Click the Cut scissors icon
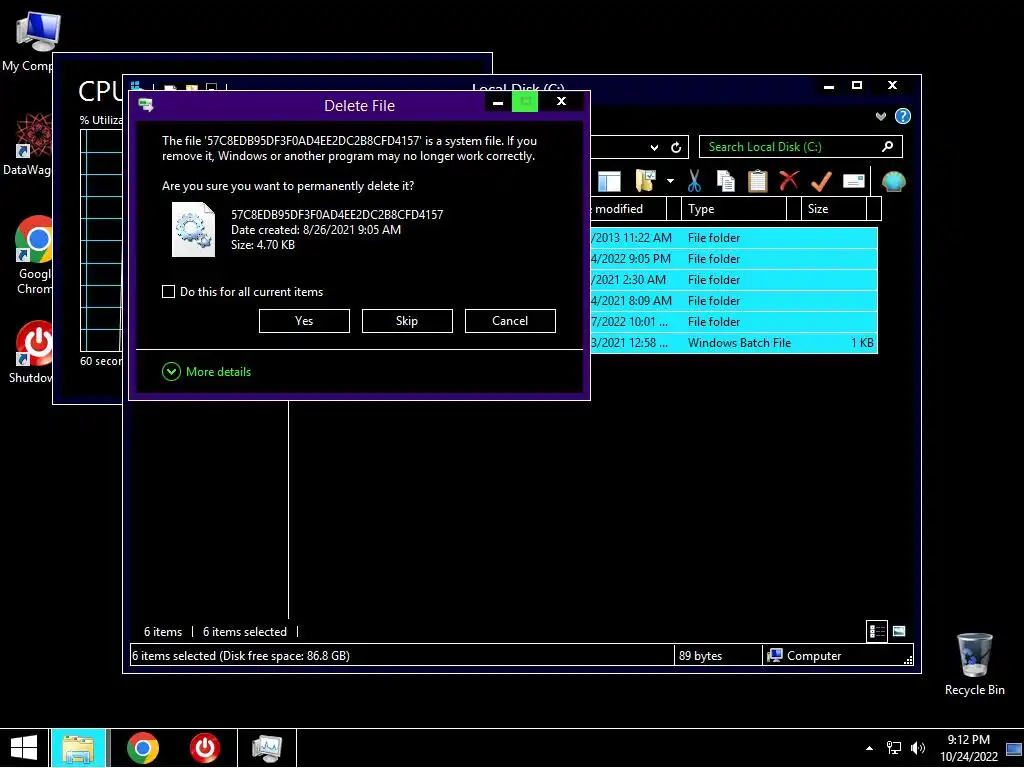 pyautogui.click(x=694, y=181)
